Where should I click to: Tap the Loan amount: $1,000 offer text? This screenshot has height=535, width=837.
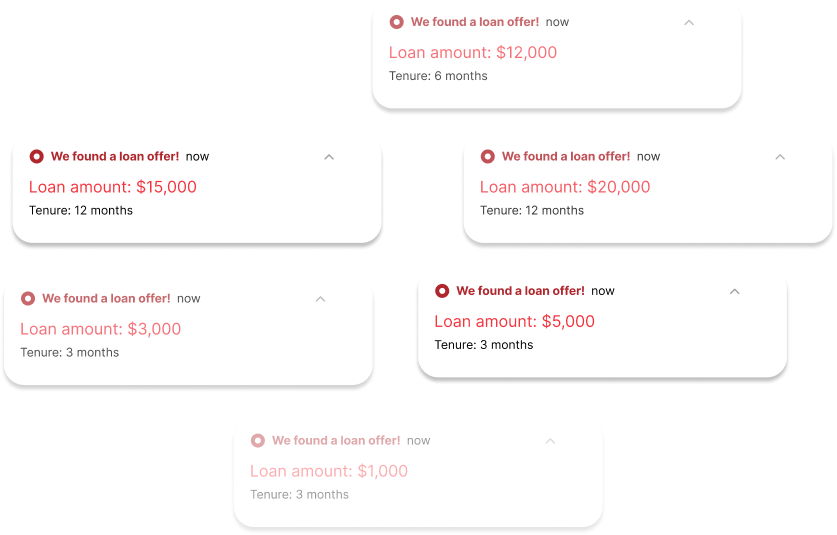pos(329,471)
